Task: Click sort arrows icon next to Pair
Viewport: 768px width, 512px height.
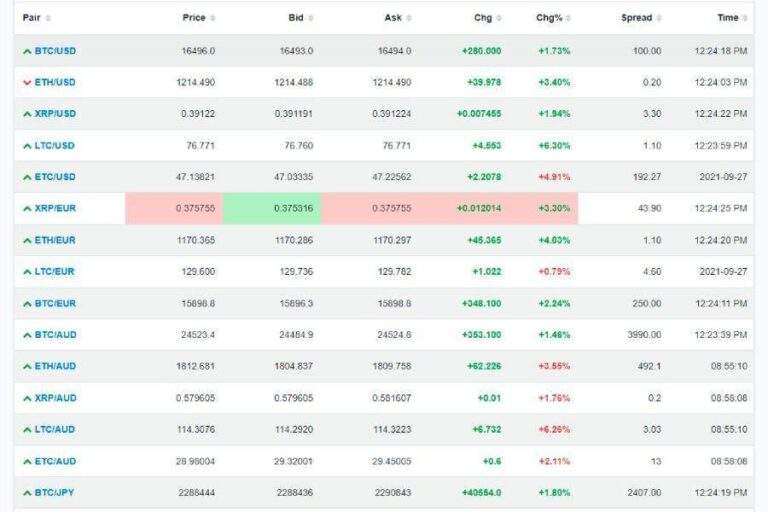Action: click(x=48, y=18)
